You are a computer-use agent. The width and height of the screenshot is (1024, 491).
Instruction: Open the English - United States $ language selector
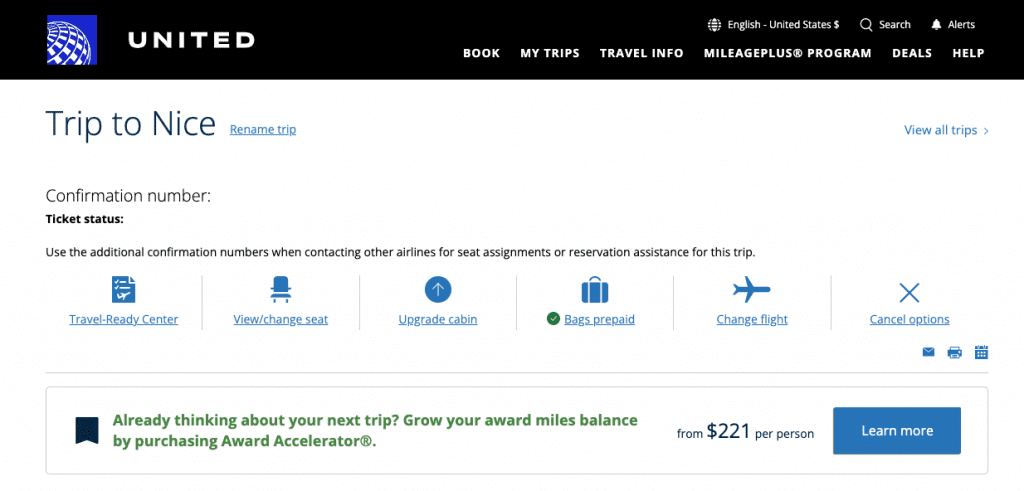pos(774,25)
